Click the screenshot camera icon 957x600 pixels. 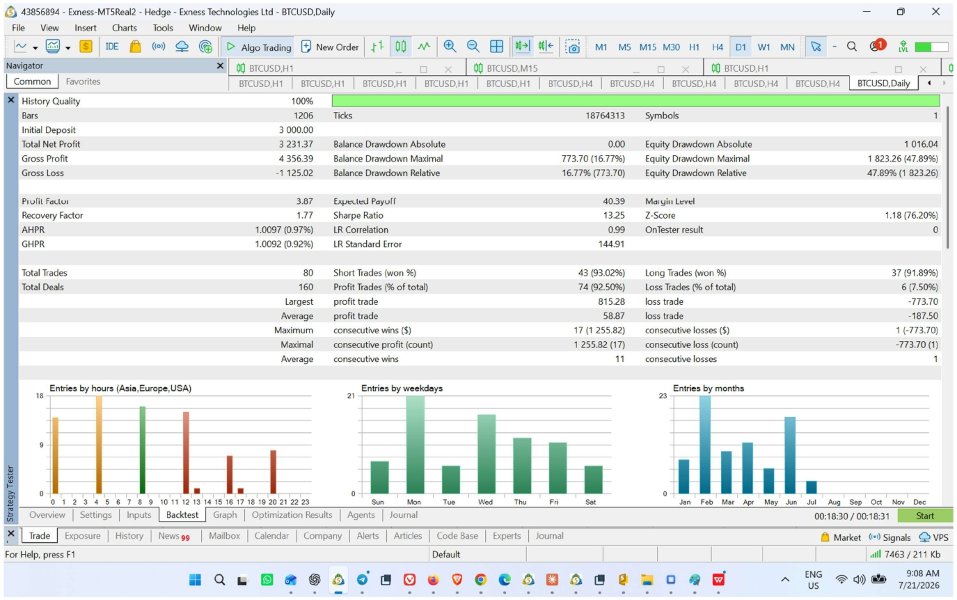pyautogui.click(x=572, y=46)
